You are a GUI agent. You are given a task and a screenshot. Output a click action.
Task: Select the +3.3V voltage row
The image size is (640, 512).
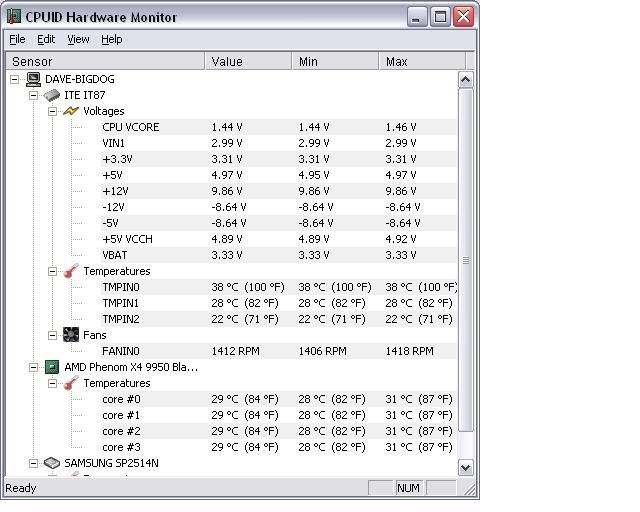click(x=279, y=159)
